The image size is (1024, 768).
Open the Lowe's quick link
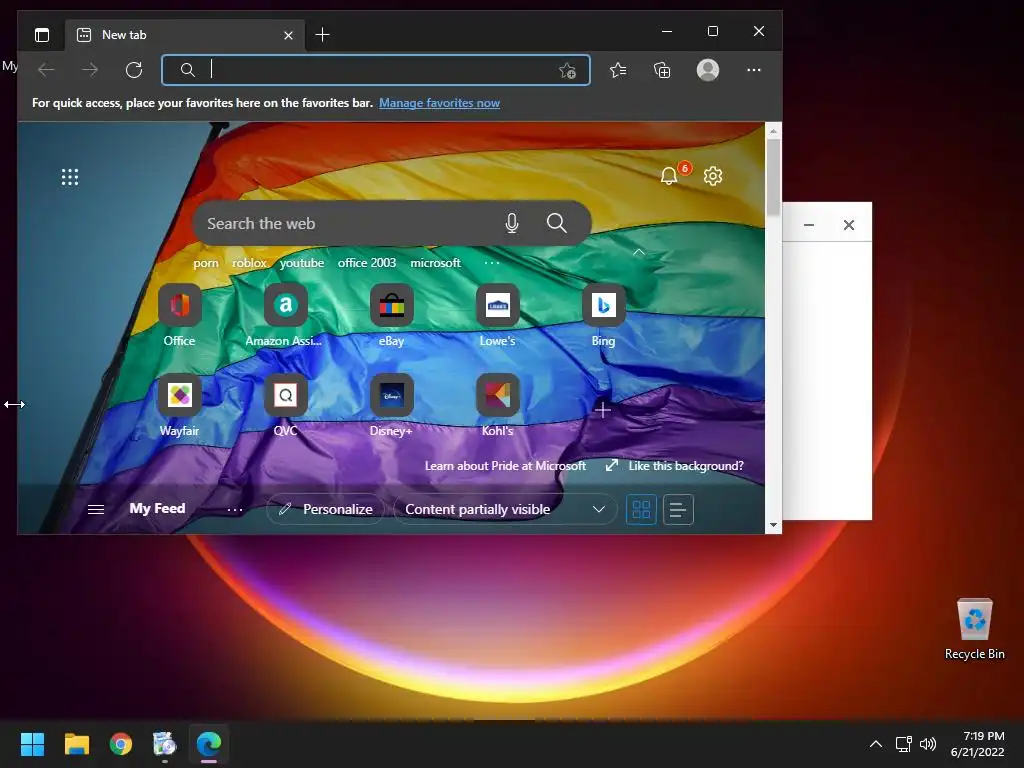point(498,315)
